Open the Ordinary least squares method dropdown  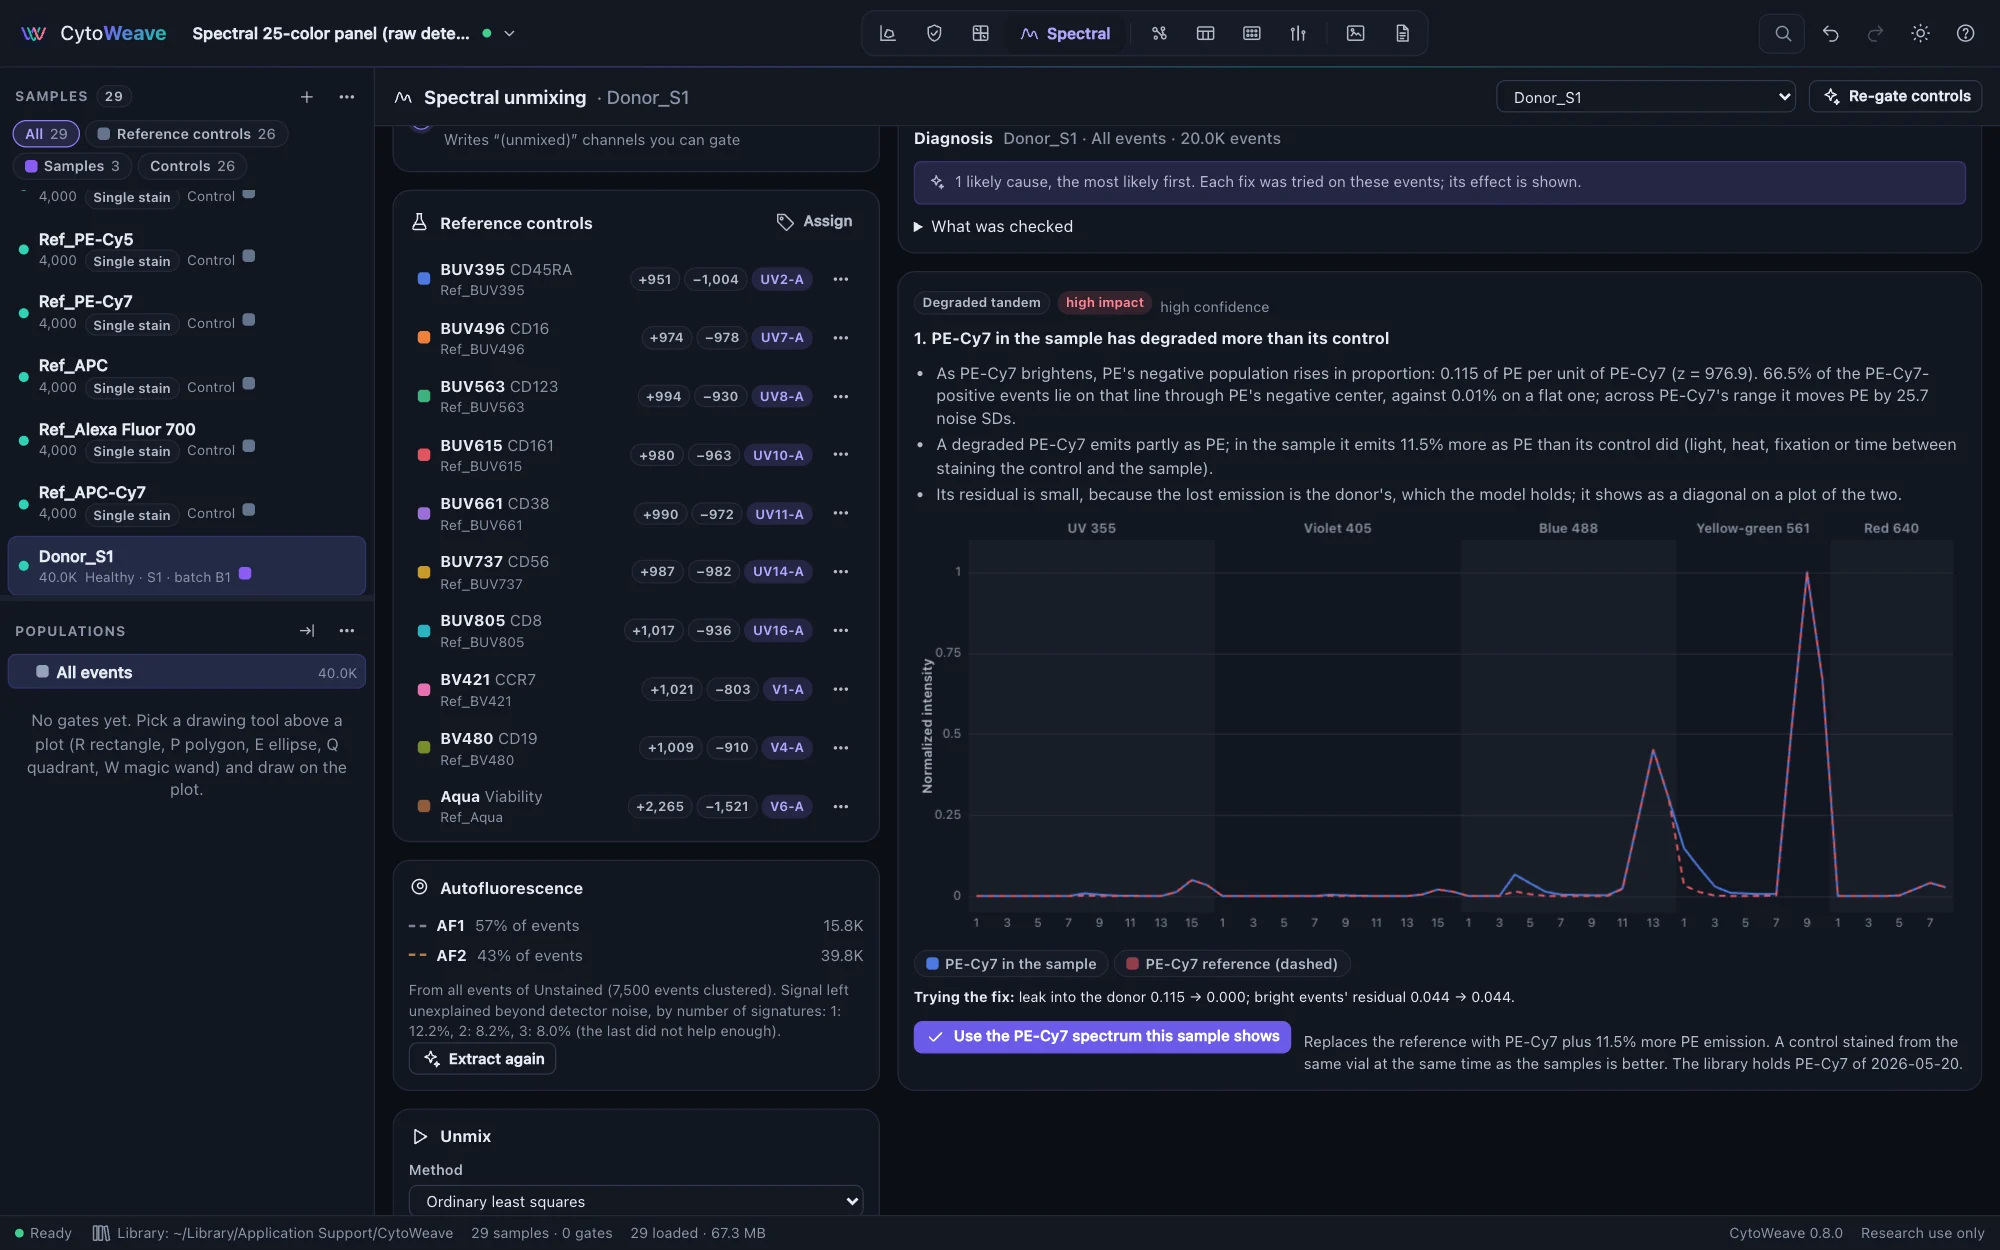click(x=636, y=1201)
